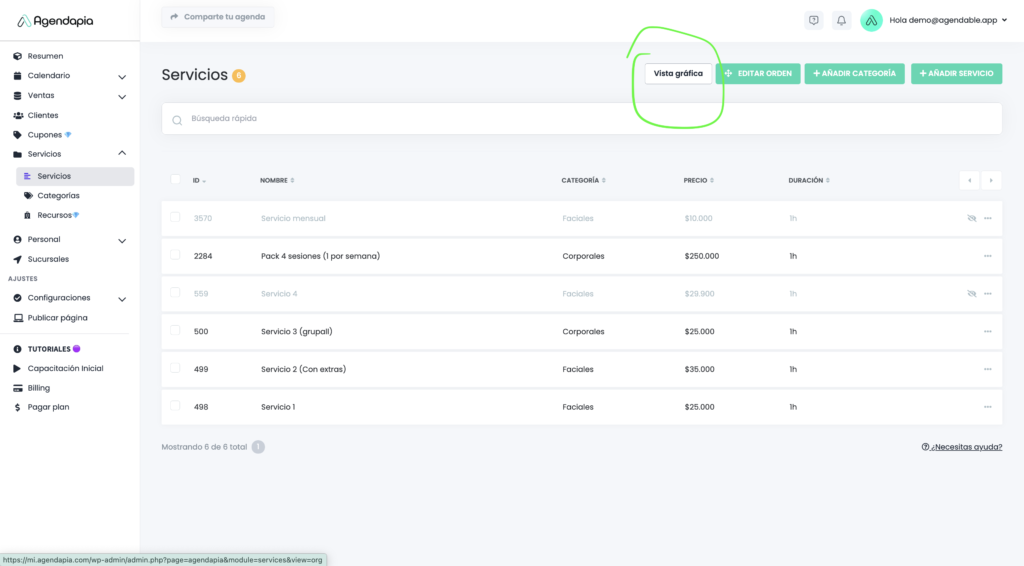
Task: Click the notifications bell icon
Action: [x=841, y=20]
